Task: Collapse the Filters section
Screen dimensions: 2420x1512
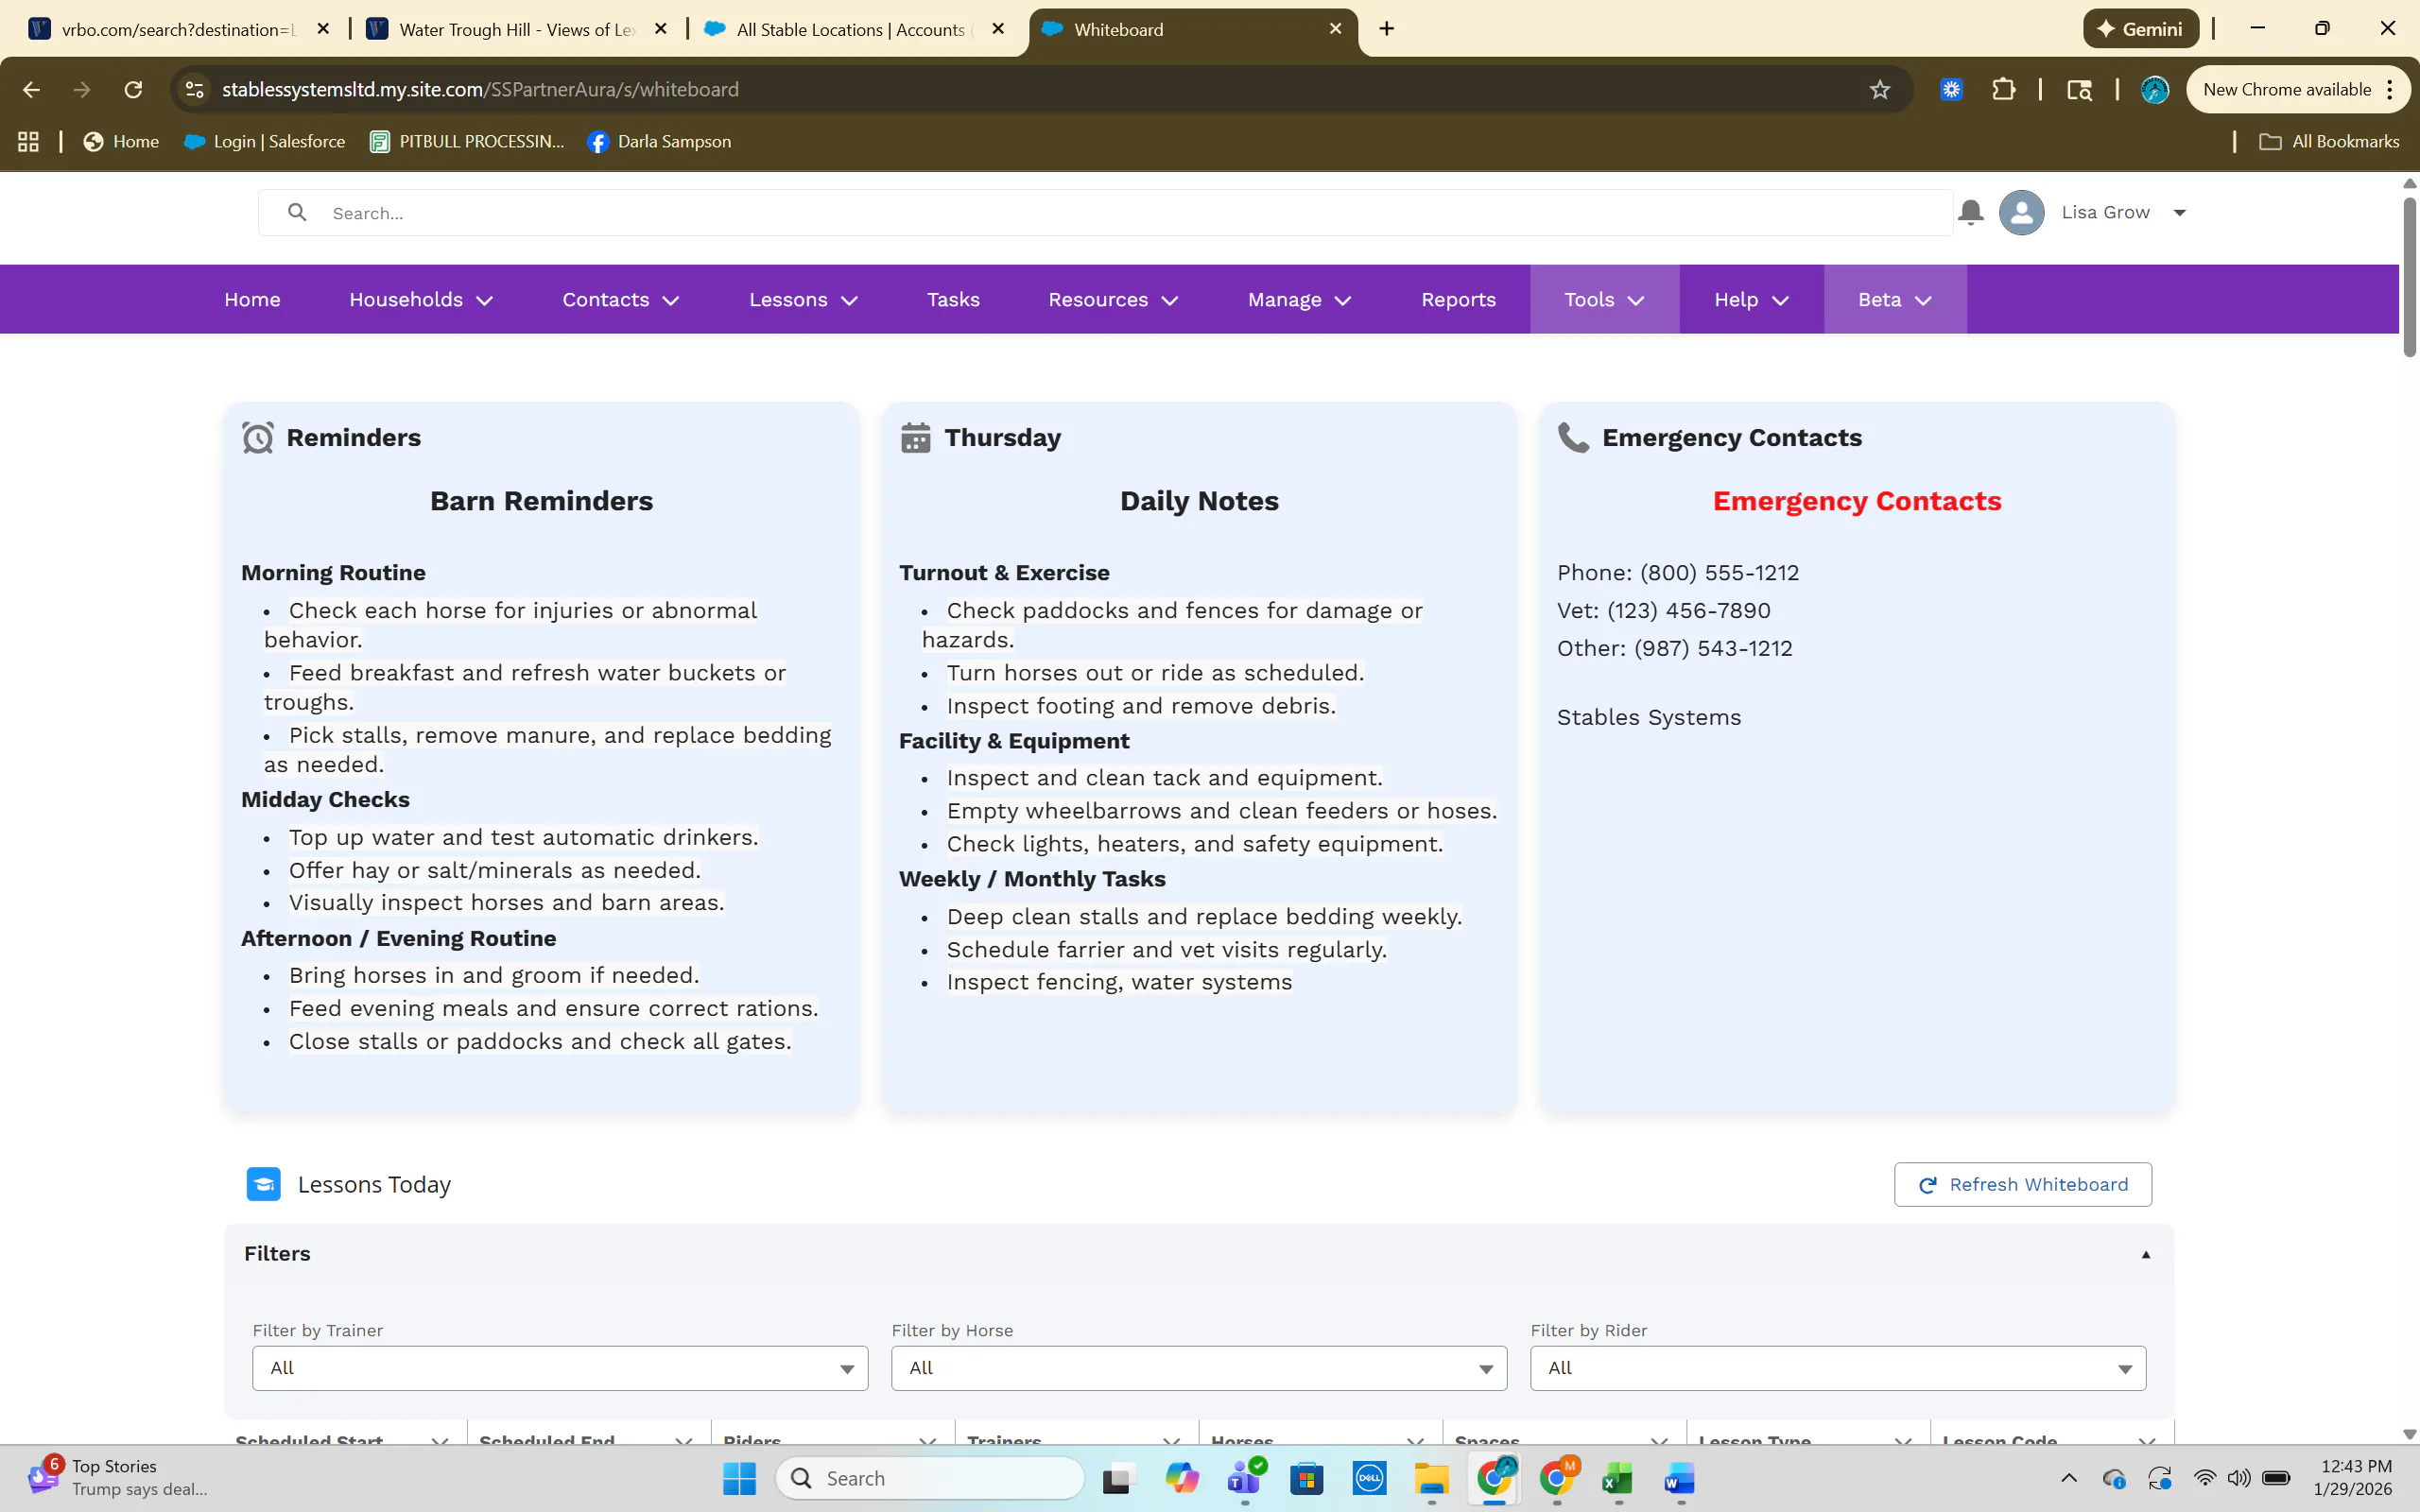Action: 2145,1254
